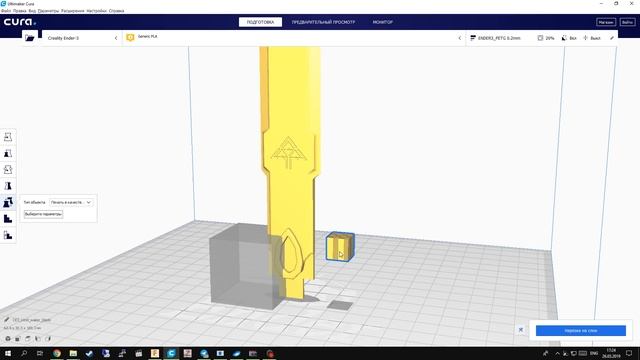The width and height of the screenshot is (640, 360).
Task: Open file with the folder icon
Action: tap(30, 38)
